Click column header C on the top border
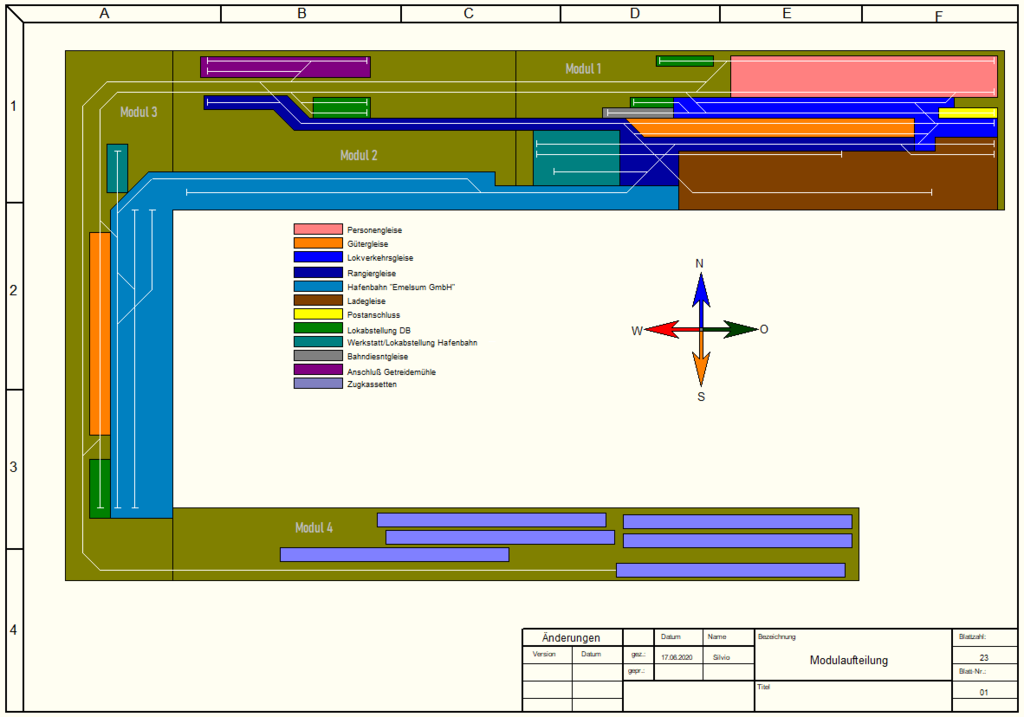The width and height of the screenshot is (1024, 717). pyautogui.click(x=468, y=13)
